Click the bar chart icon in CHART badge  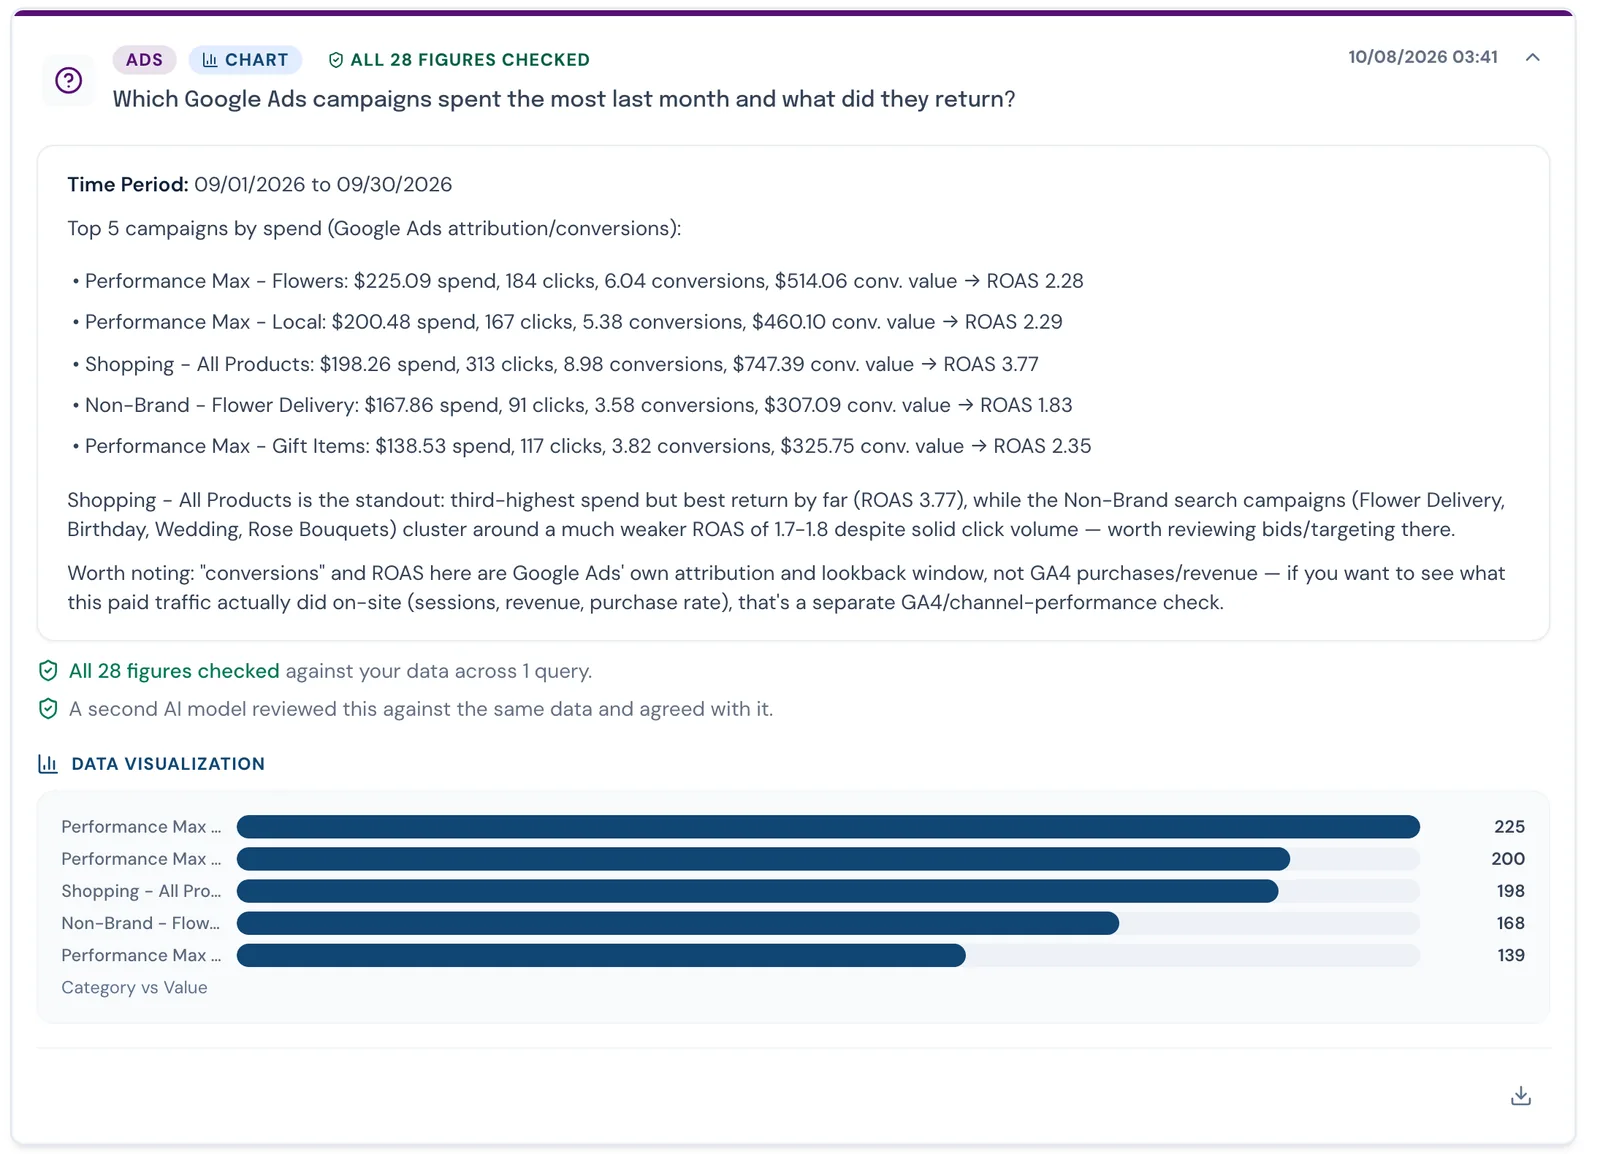(x=210, y=60)
